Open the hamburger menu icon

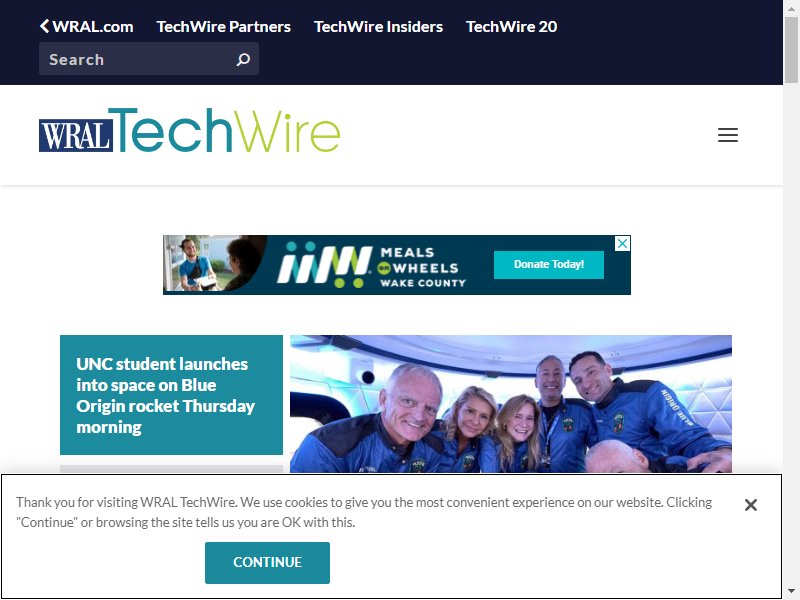(728, 135)
